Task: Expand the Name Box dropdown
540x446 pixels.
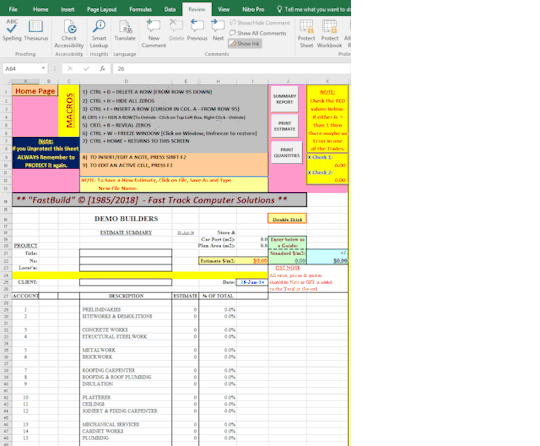Action: [x=43, y=68]
